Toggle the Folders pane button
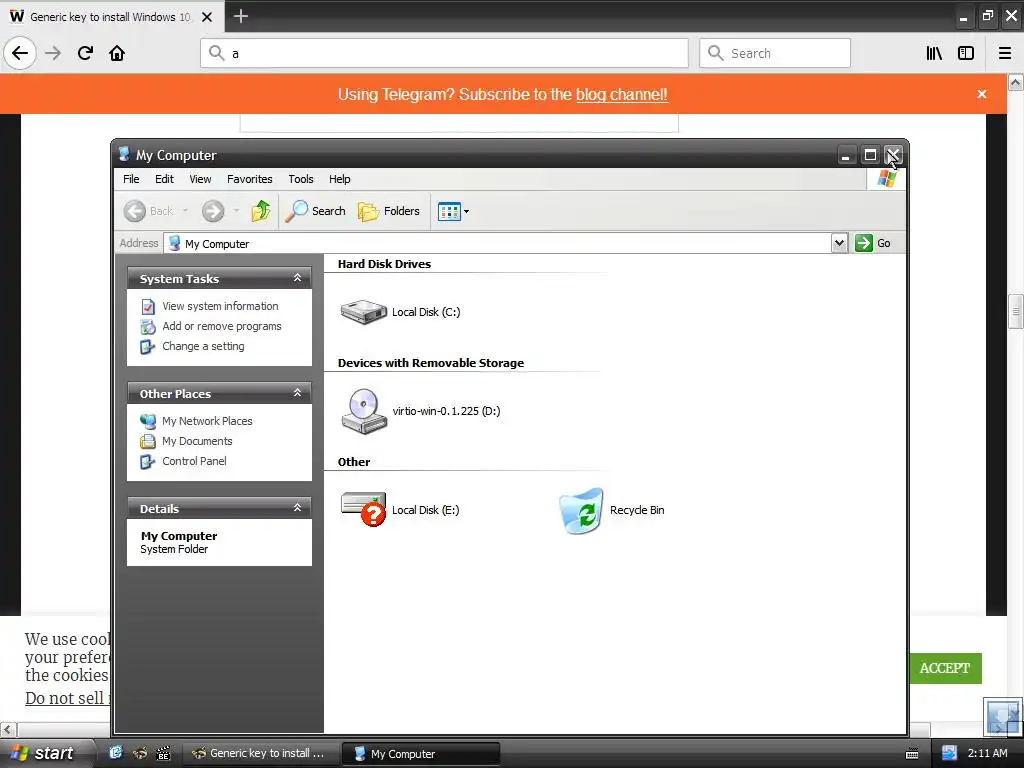 (389, 211)
